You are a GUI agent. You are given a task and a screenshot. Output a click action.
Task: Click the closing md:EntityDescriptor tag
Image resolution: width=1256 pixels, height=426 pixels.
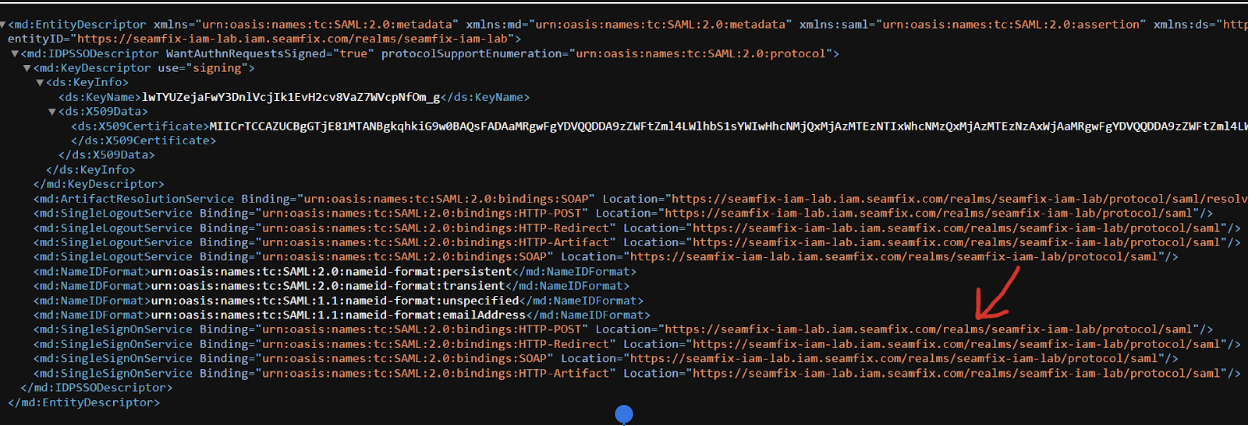pos(84,402)
